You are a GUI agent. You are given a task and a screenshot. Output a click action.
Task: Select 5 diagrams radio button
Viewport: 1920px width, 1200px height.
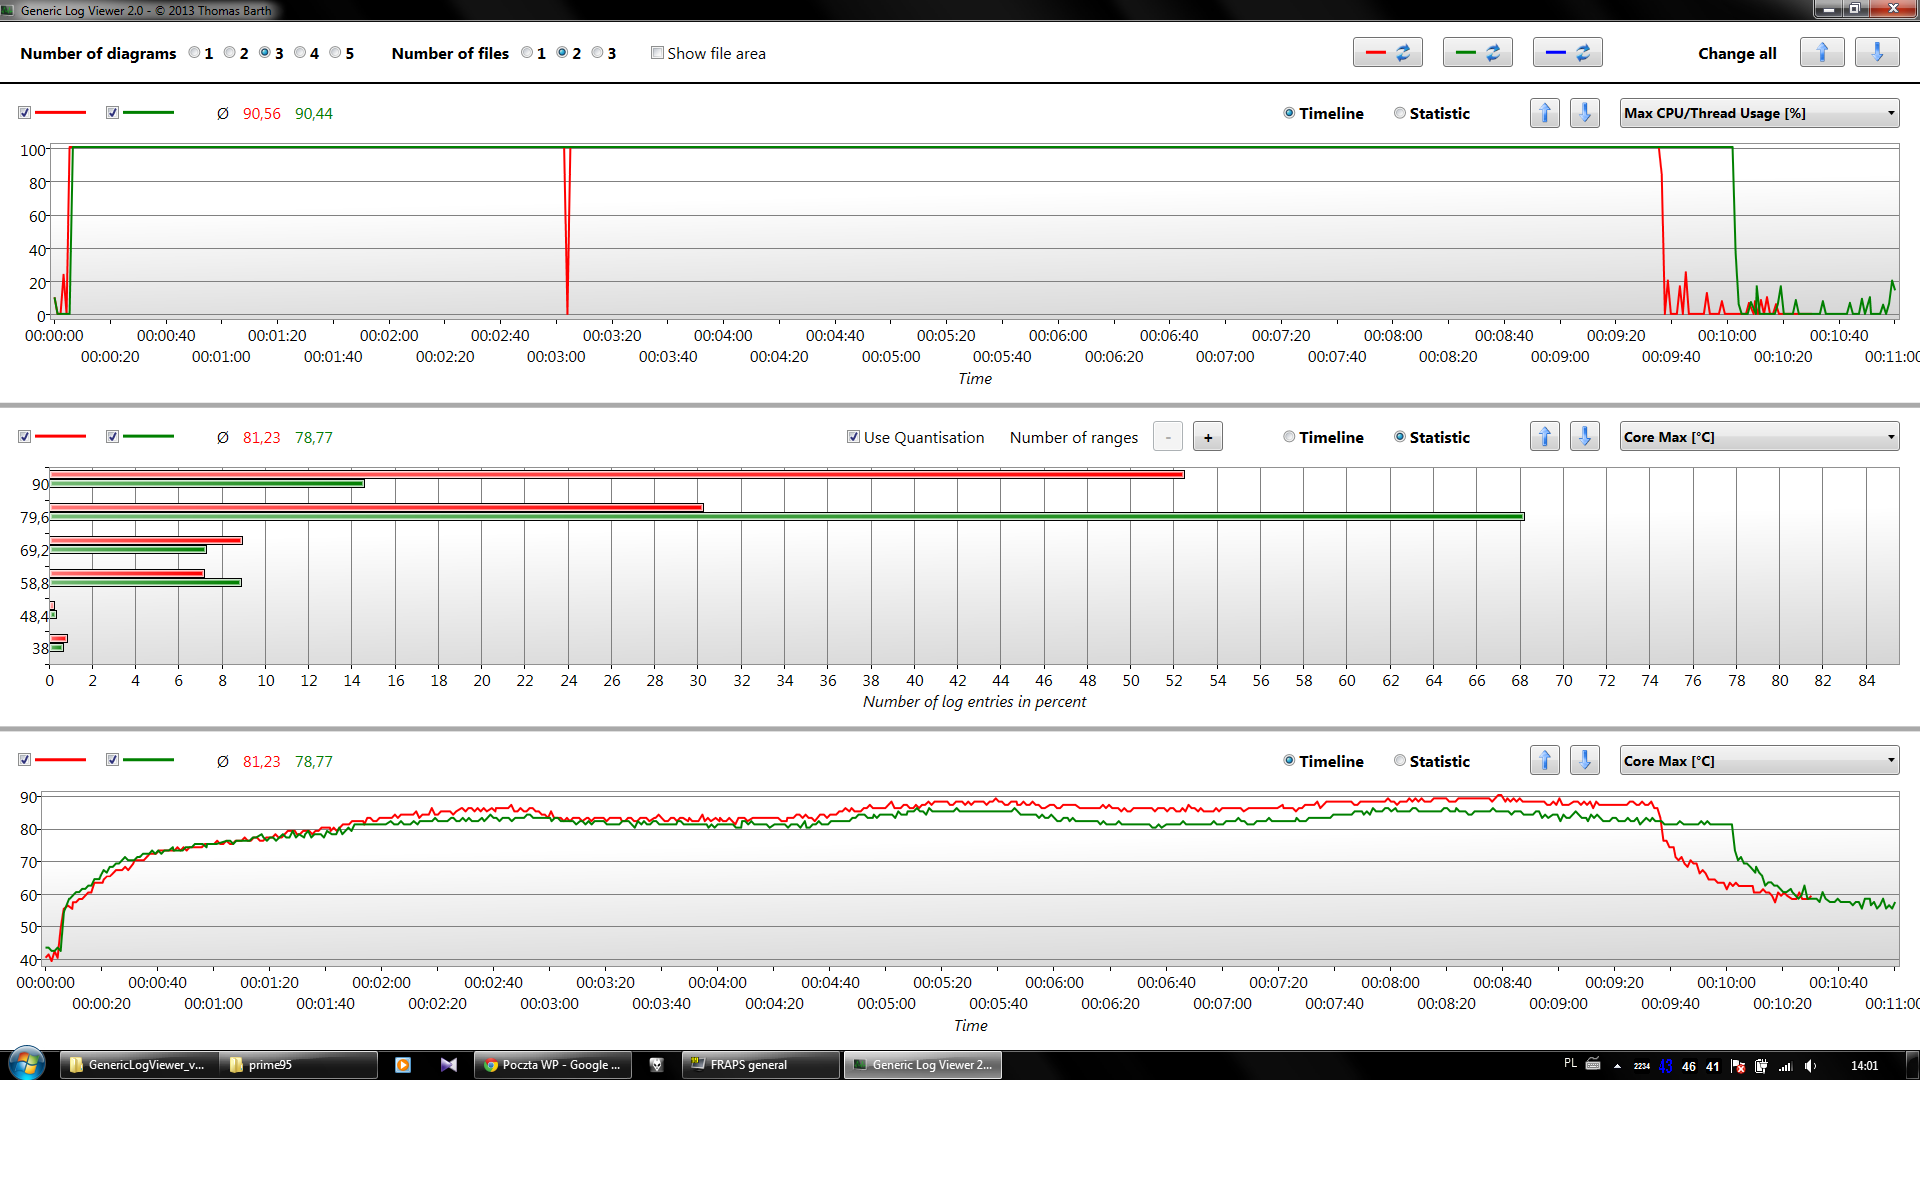(x=335, y=53)
